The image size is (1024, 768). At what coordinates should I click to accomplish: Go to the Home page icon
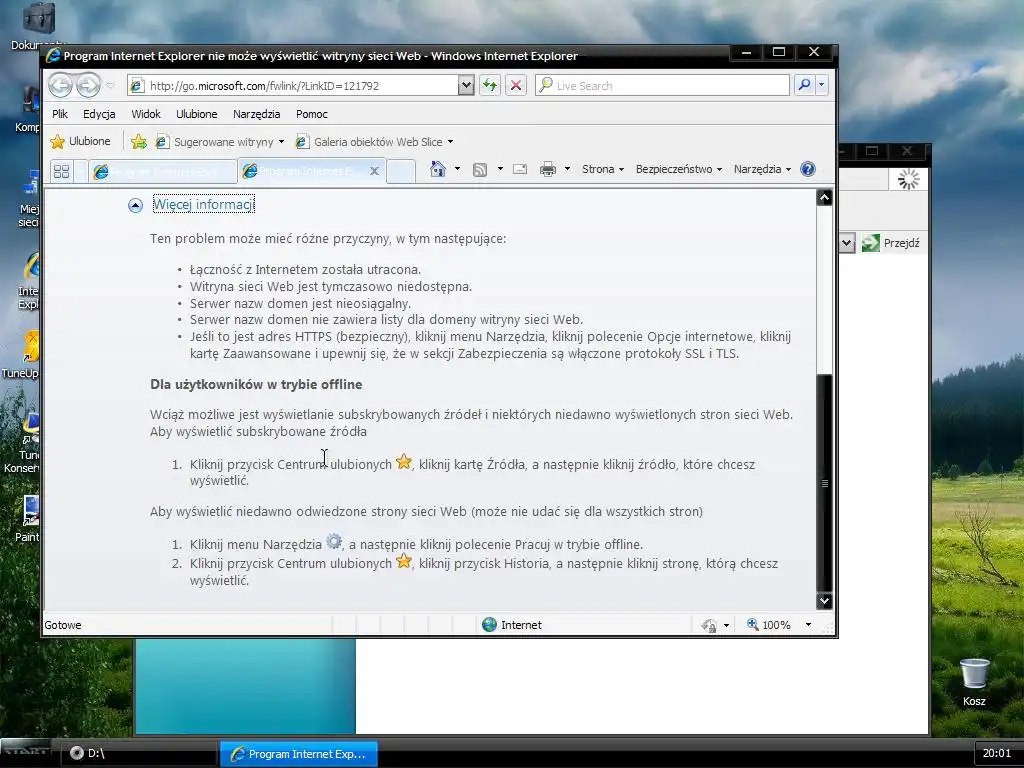click(438, 169)
